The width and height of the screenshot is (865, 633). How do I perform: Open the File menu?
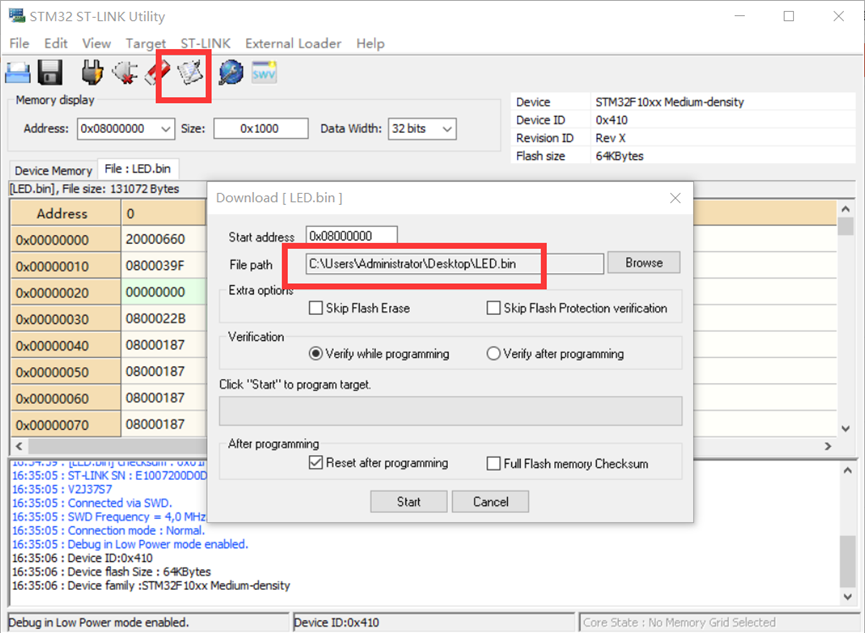[x=19, y=43]
